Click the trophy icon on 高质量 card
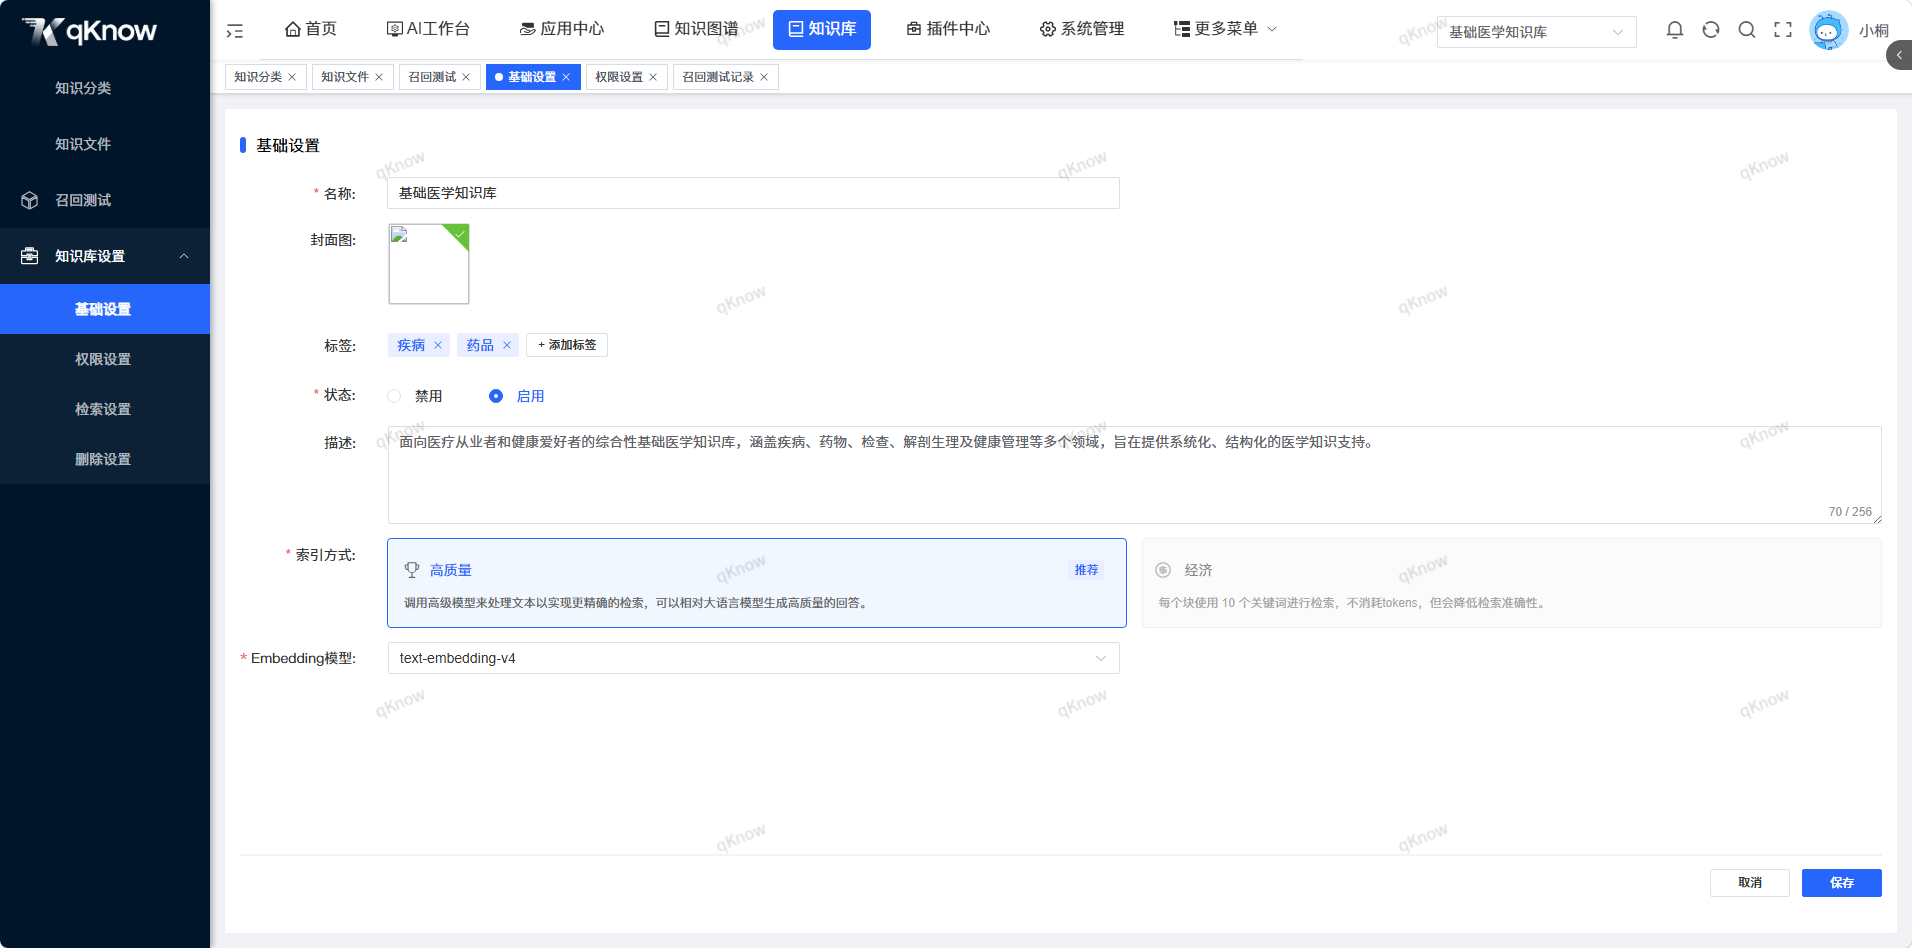This screenshot has width=1912, height=948. click(x=412, y=570)
